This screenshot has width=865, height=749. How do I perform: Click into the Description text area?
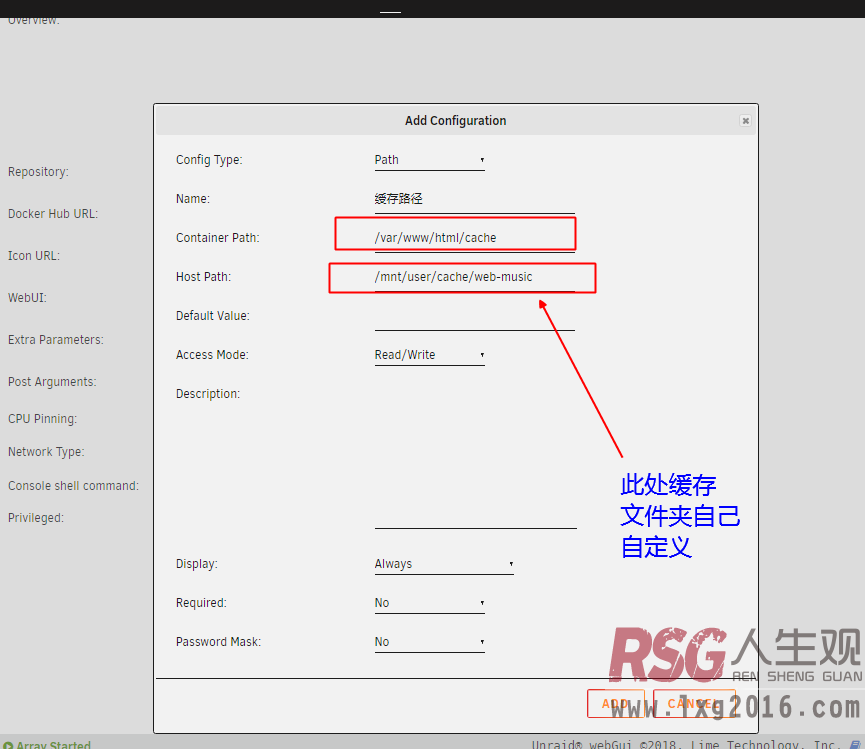476,457
